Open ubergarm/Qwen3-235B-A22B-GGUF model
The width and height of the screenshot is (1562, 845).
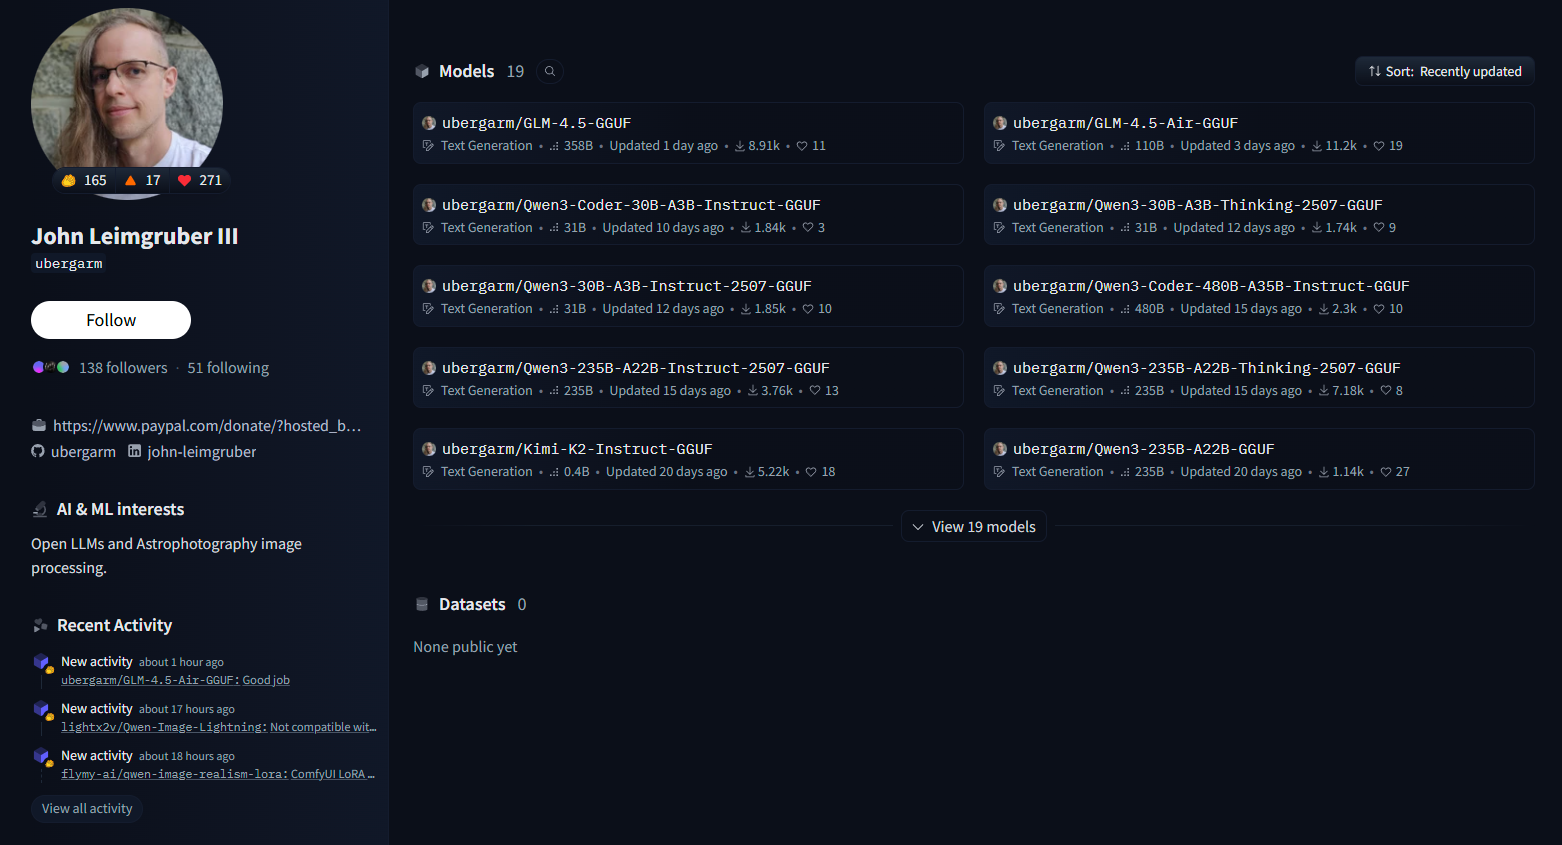(1259, 459)
